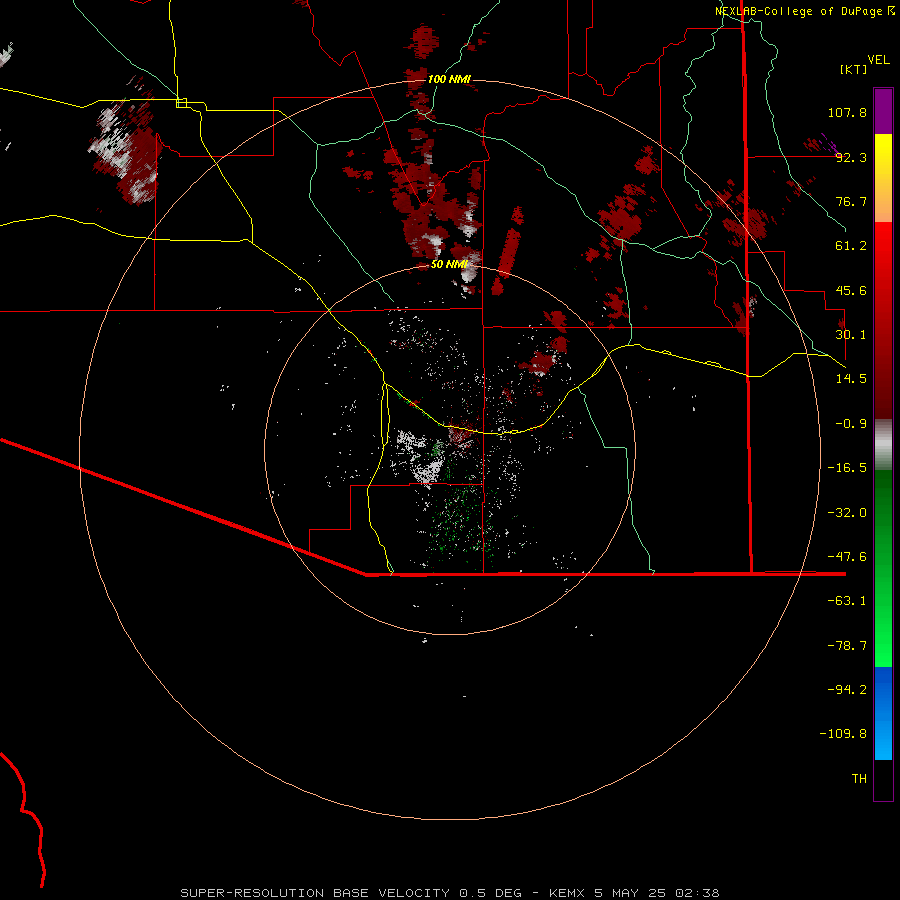Screen dimensions: 900x900
Task: Select the -78.7 velocity scale value
Action: (x=847, y=646)
